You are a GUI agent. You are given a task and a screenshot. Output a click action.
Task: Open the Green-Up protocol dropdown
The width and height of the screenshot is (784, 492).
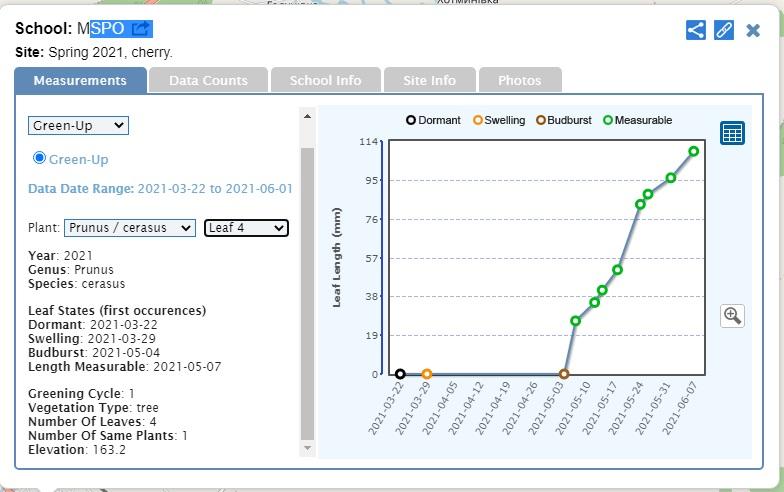[x=78, y=125]
